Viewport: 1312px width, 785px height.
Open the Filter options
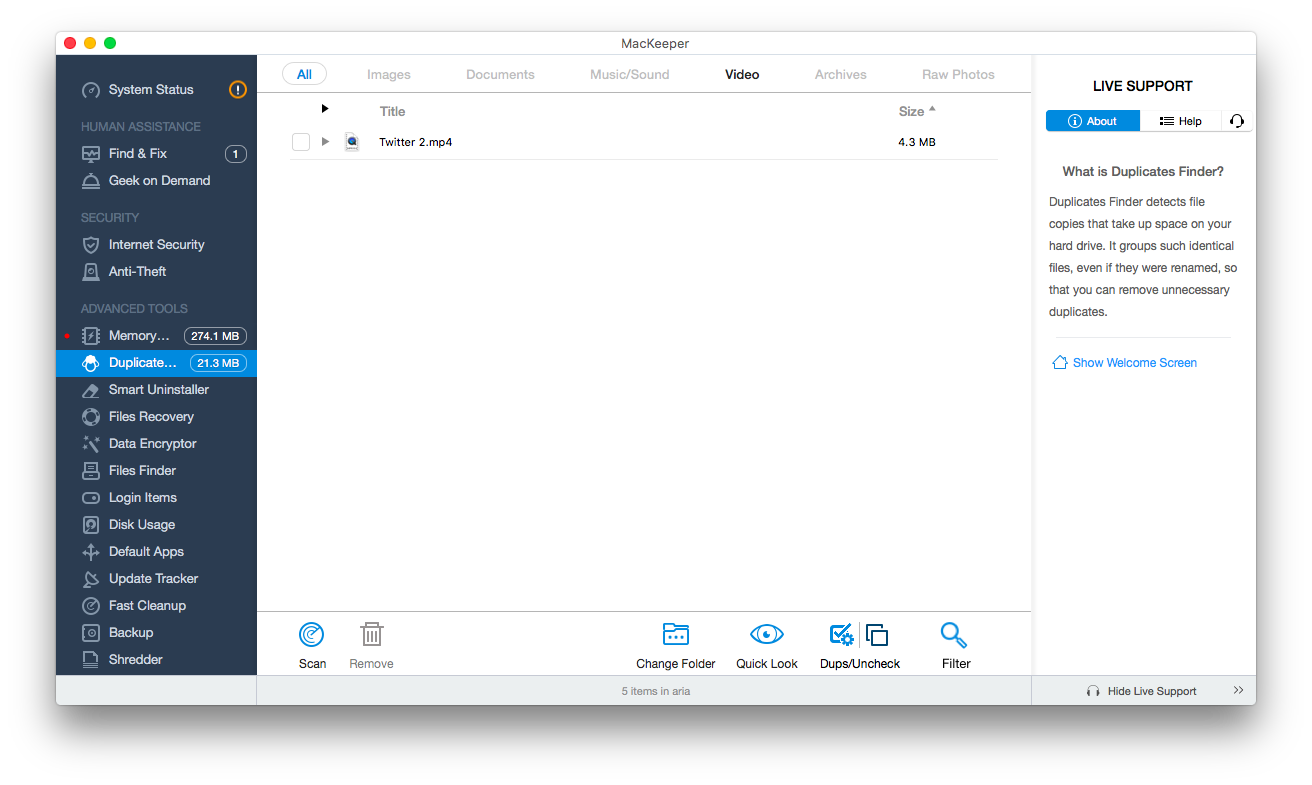[x=954, y=643]
